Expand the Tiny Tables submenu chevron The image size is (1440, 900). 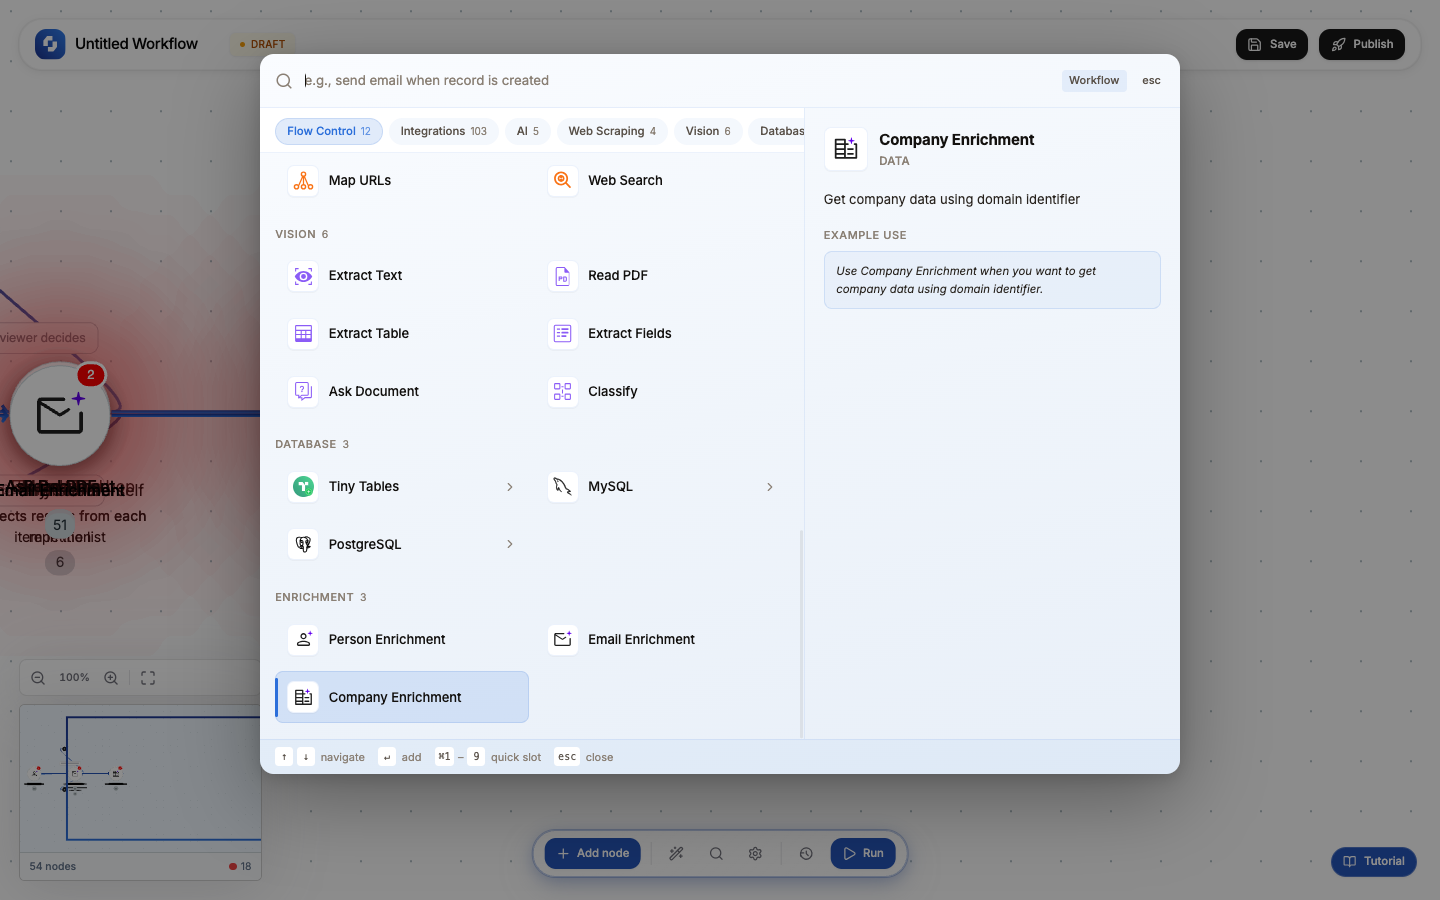pyautogui.click(x=510, y=487)
